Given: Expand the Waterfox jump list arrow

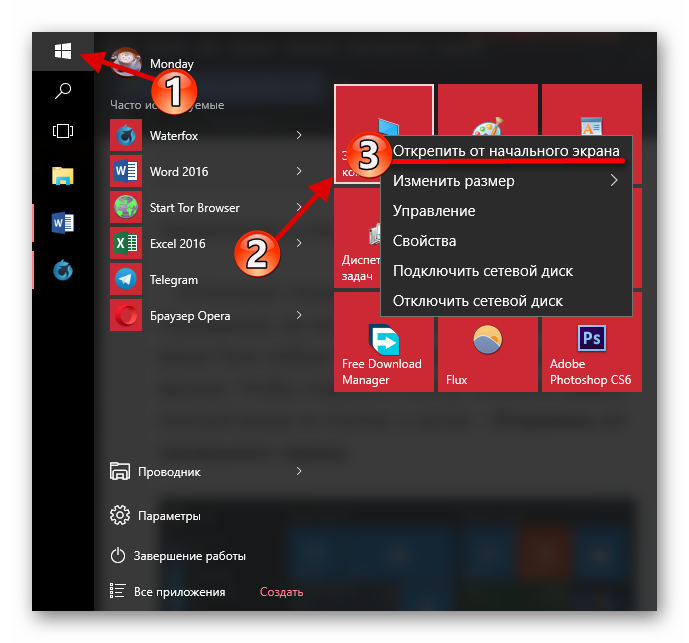Looking at the screenshot, I should click(299, 135).
